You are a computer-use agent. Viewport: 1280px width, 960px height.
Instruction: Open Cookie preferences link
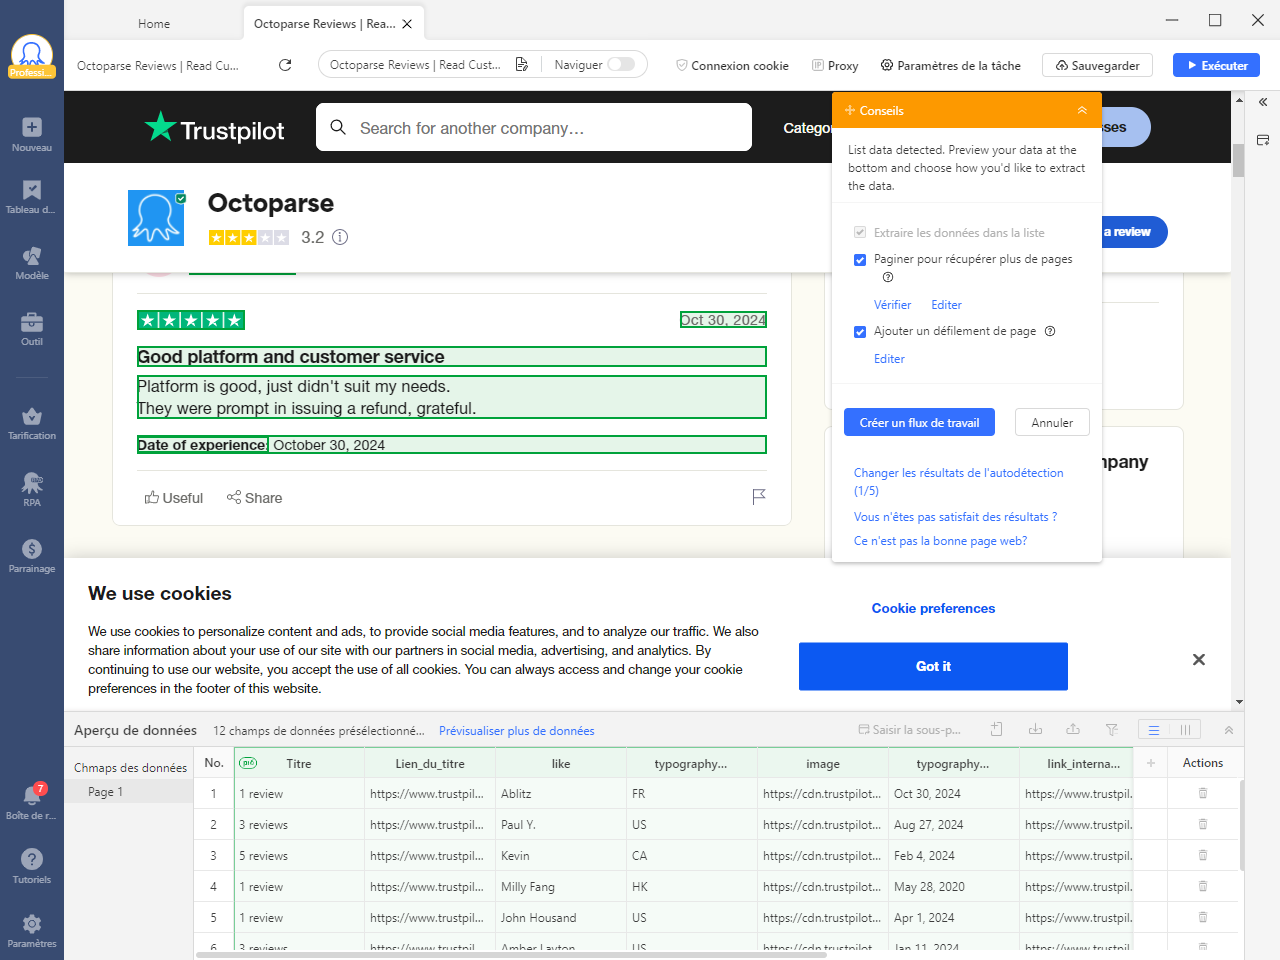[x=933, y=608]
